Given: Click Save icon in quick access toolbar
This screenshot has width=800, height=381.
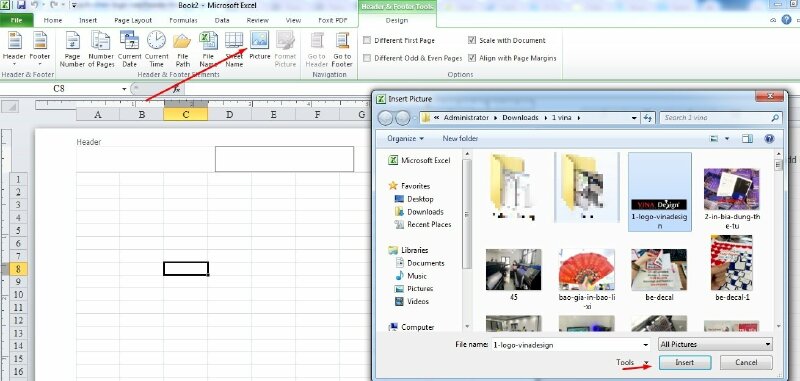Looking at the screenshot, I should [x=21, y=6].
